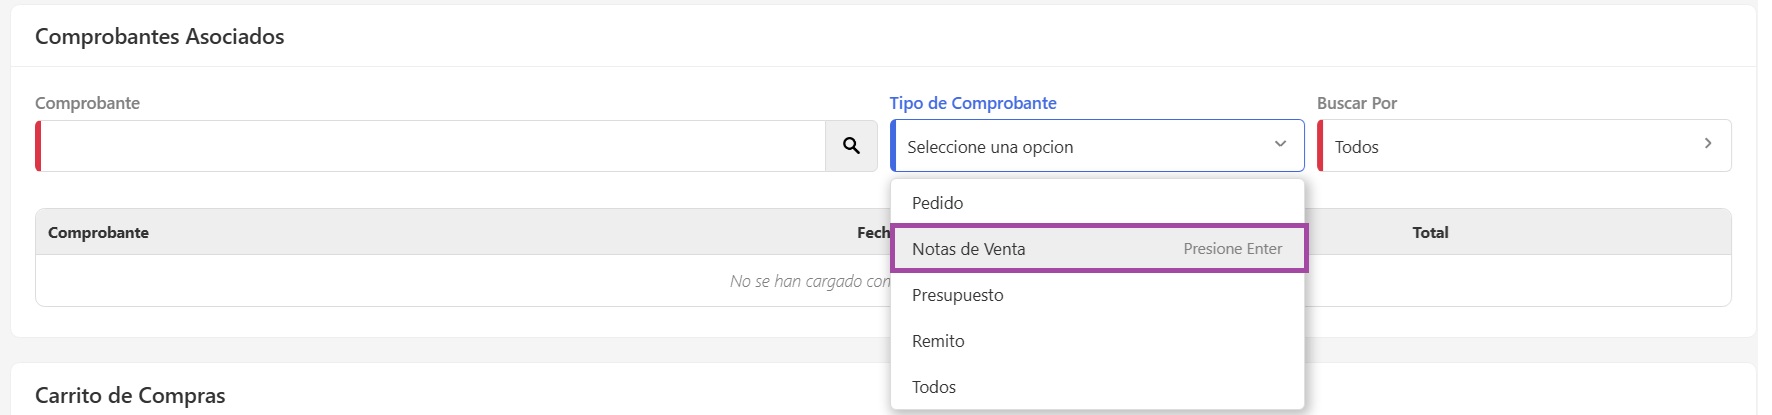Collapse the Tipo de Comprobante chevron arrow
Image resolution: width=1772 pixels, height=415 pixels.
coord(1280,145)
